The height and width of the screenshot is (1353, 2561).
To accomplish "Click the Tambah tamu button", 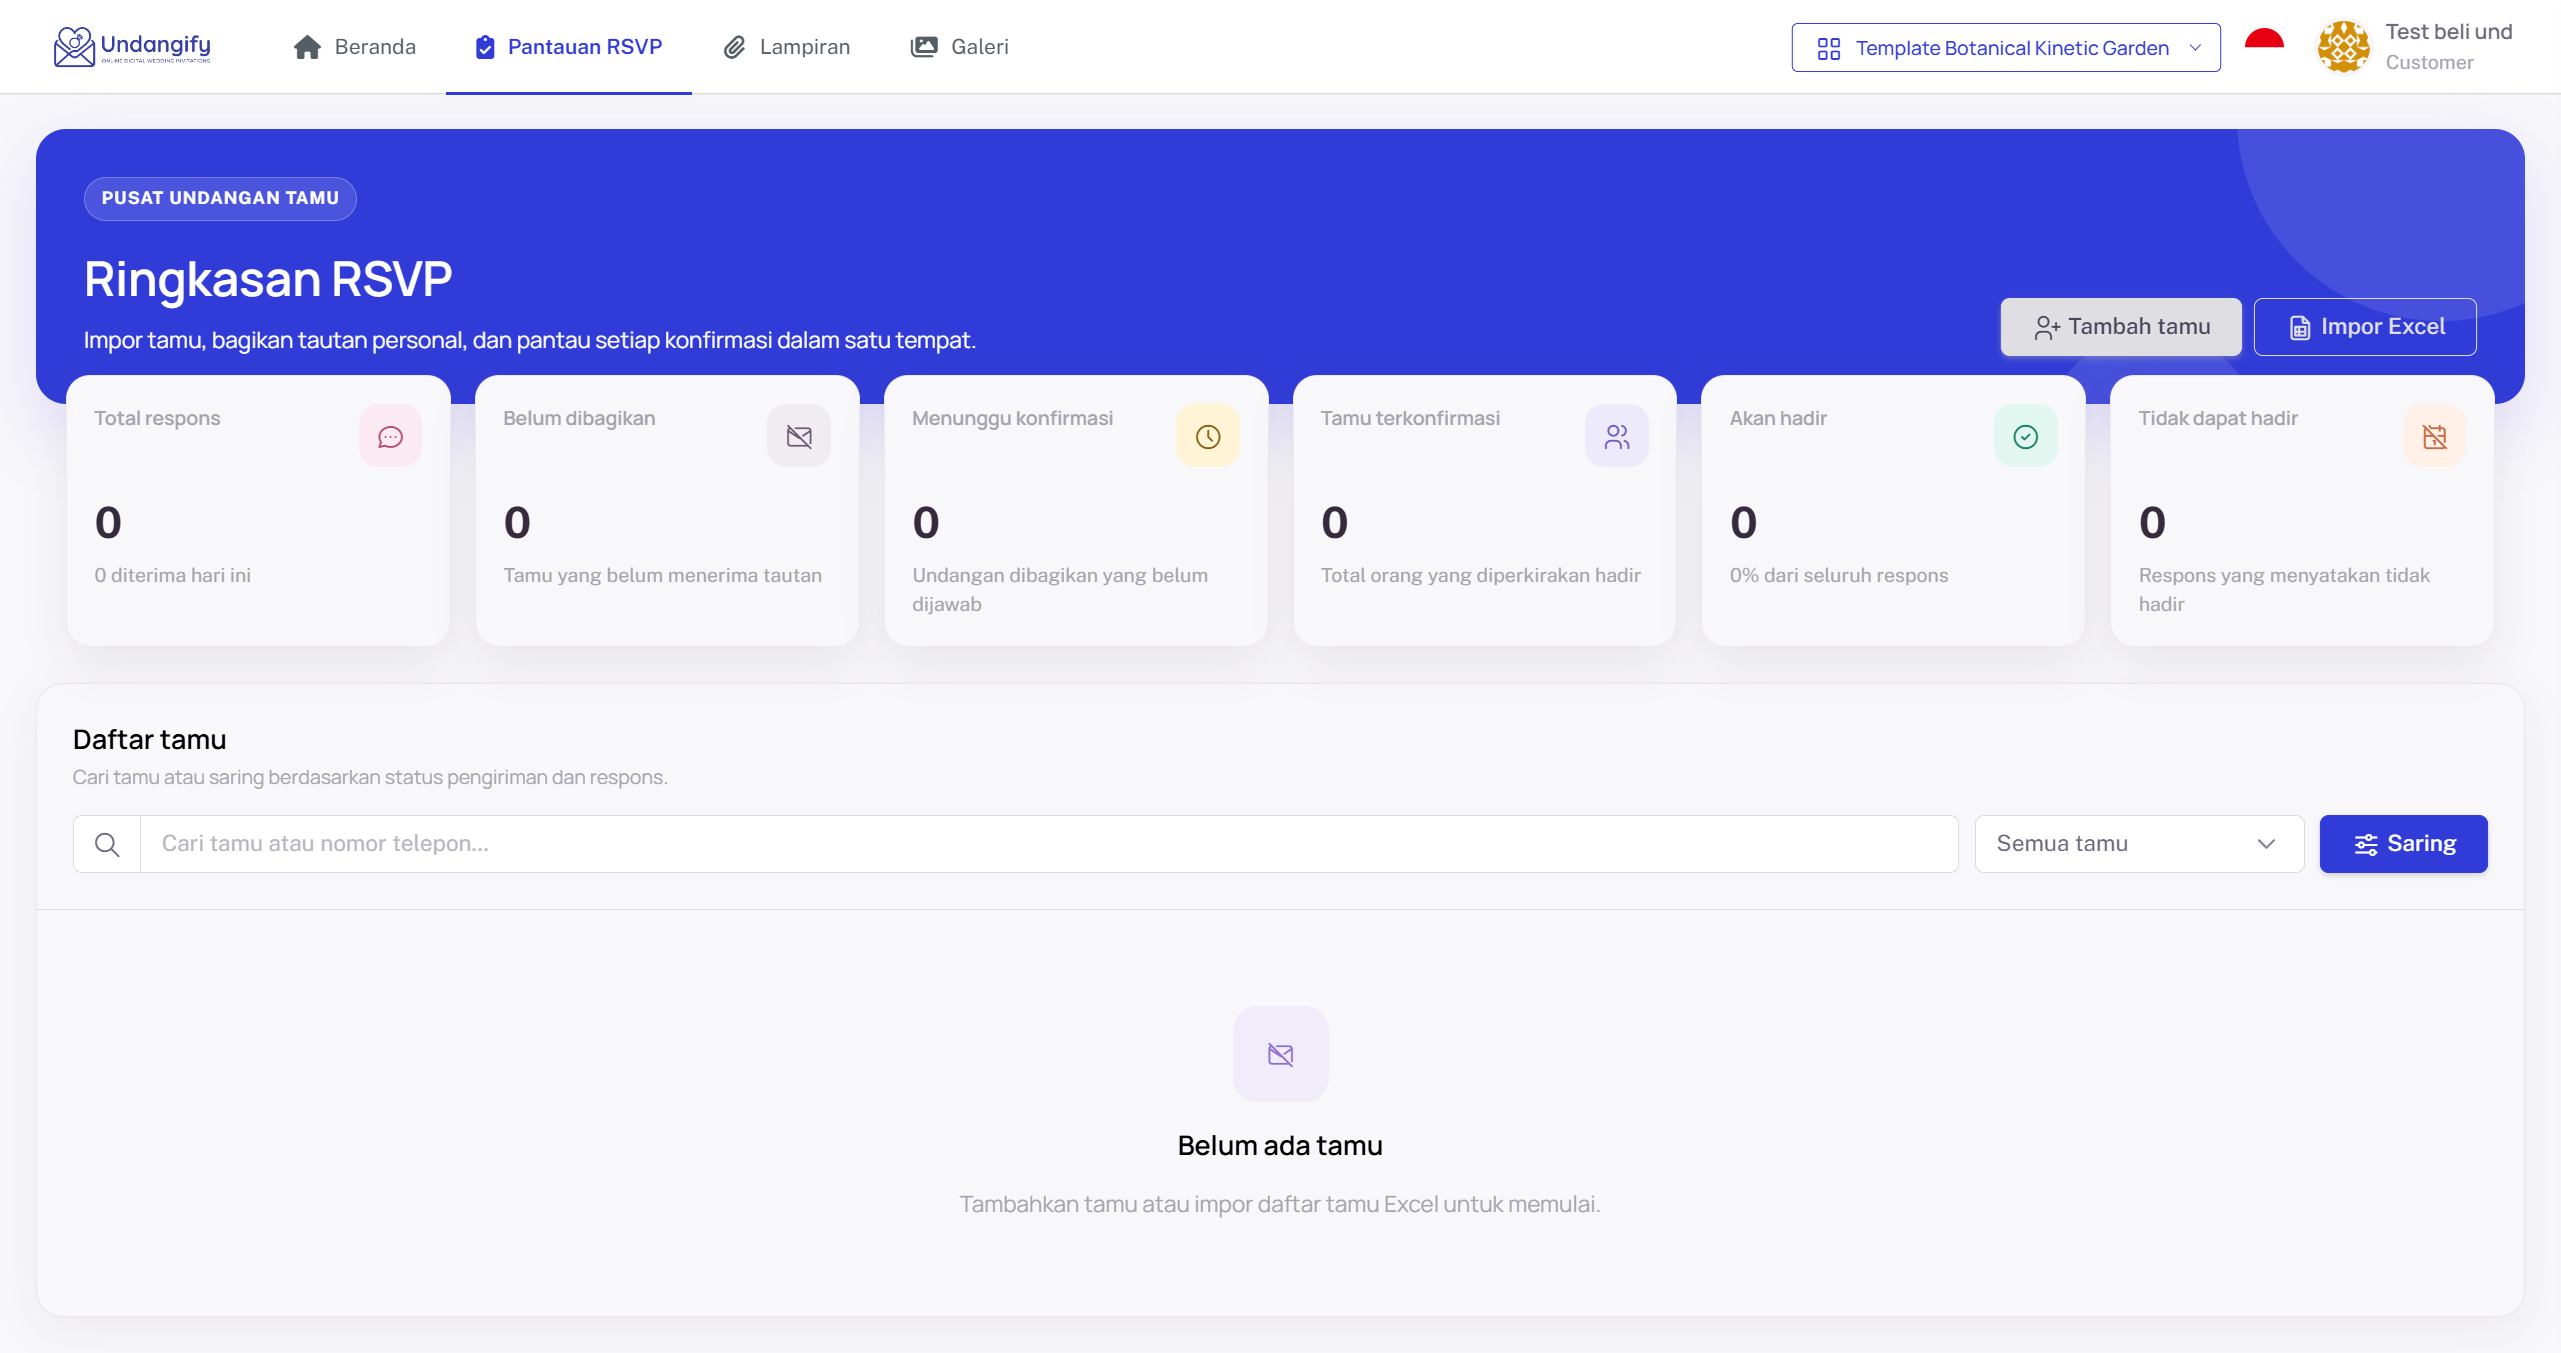I will tap(2121, 327).
